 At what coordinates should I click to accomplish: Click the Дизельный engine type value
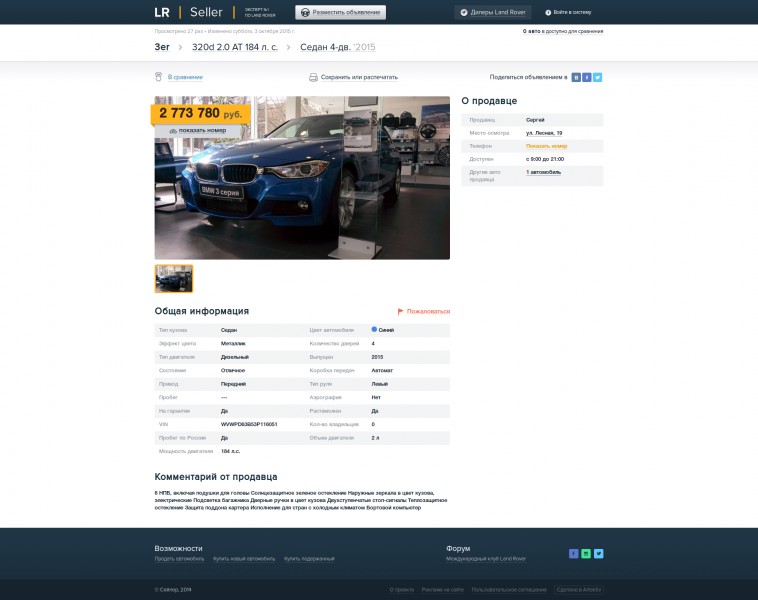point(234,357)
